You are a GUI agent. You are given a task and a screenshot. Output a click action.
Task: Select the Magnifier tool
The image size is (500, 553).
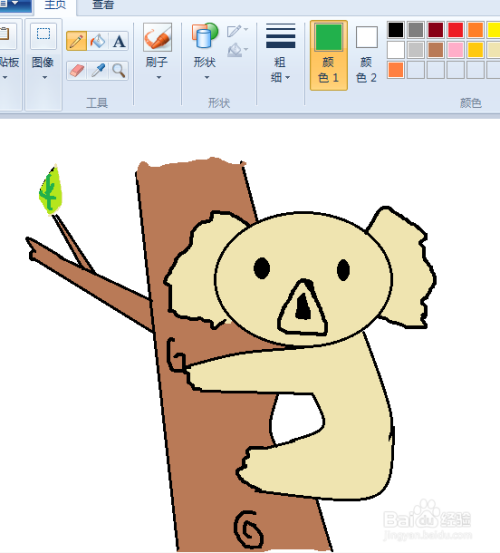(x=119, y=71)
